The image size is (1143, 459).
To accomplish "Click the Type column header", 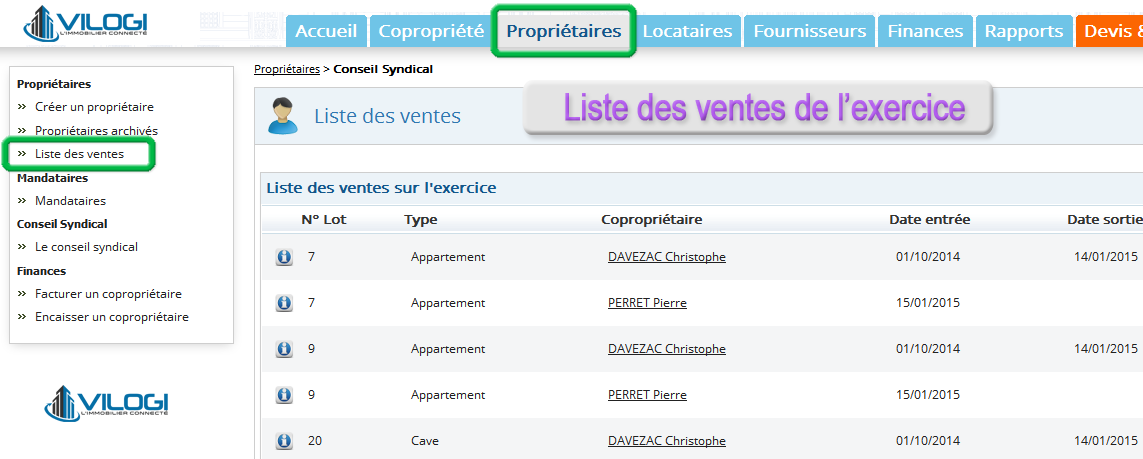I will pos(421,220).
